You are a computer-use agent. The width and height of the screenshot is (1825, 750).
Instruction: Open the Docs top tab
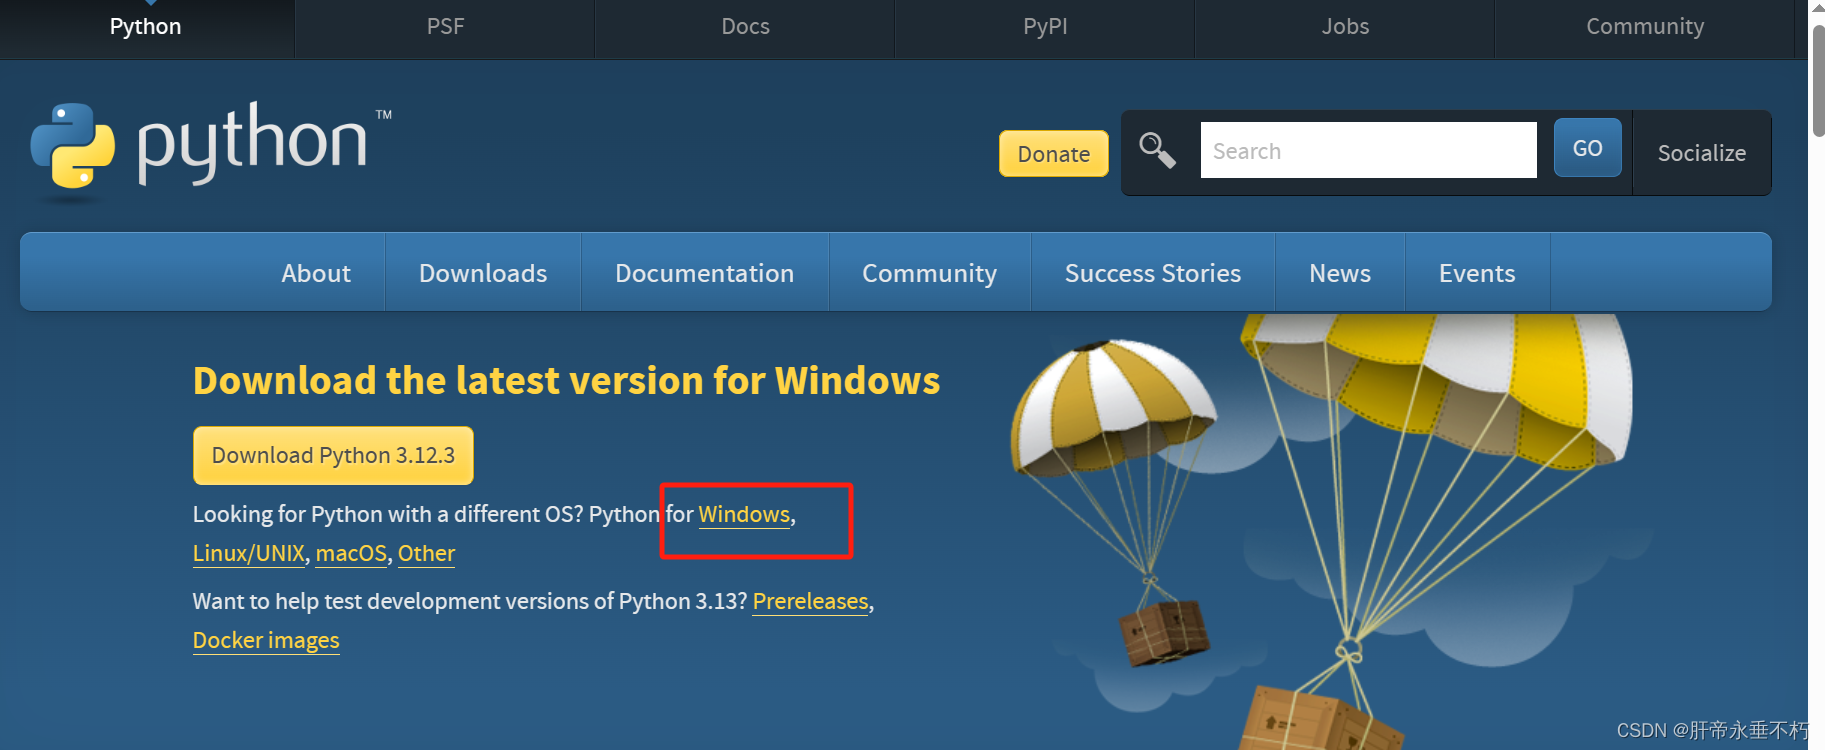coord(745,27)
